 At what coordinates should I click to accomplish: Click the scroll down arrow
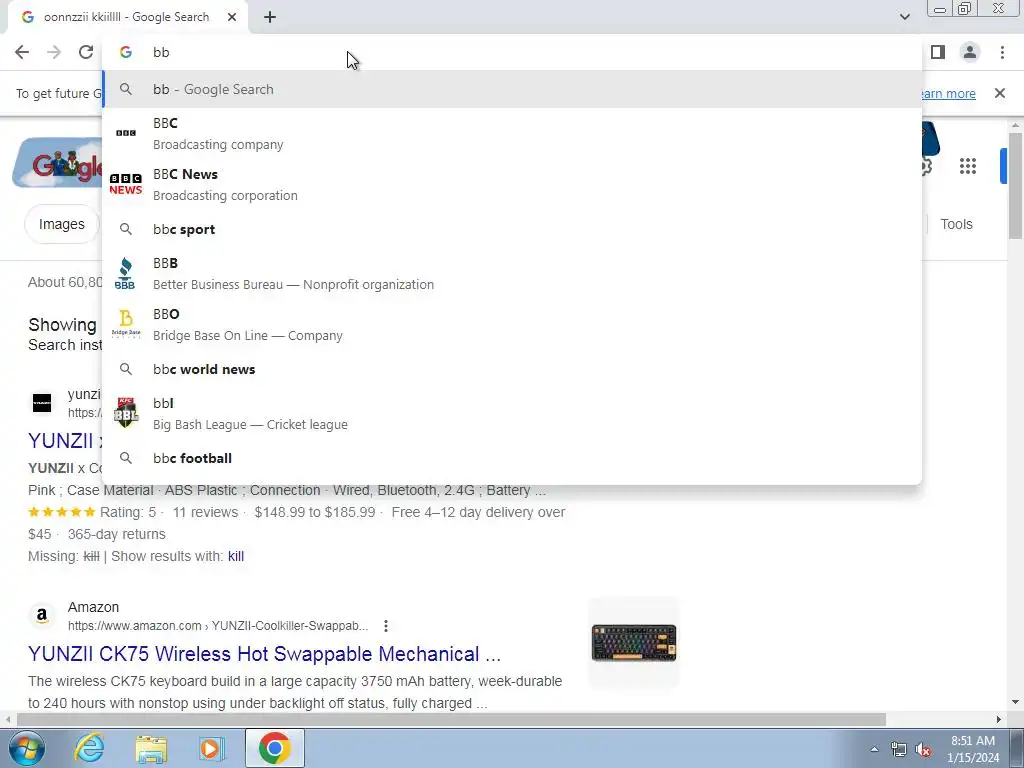(1015, 703)
